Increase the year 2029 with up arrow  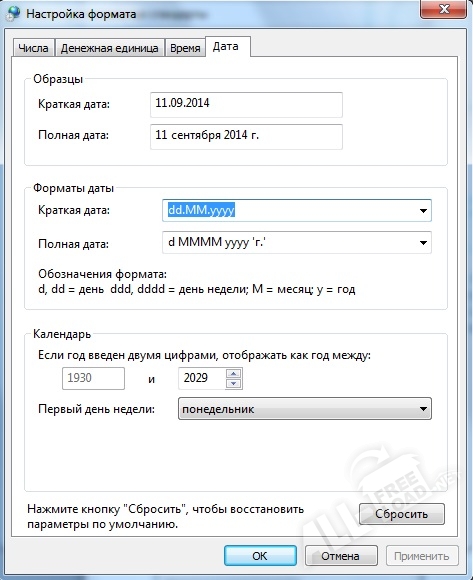(x=233, y=374)
